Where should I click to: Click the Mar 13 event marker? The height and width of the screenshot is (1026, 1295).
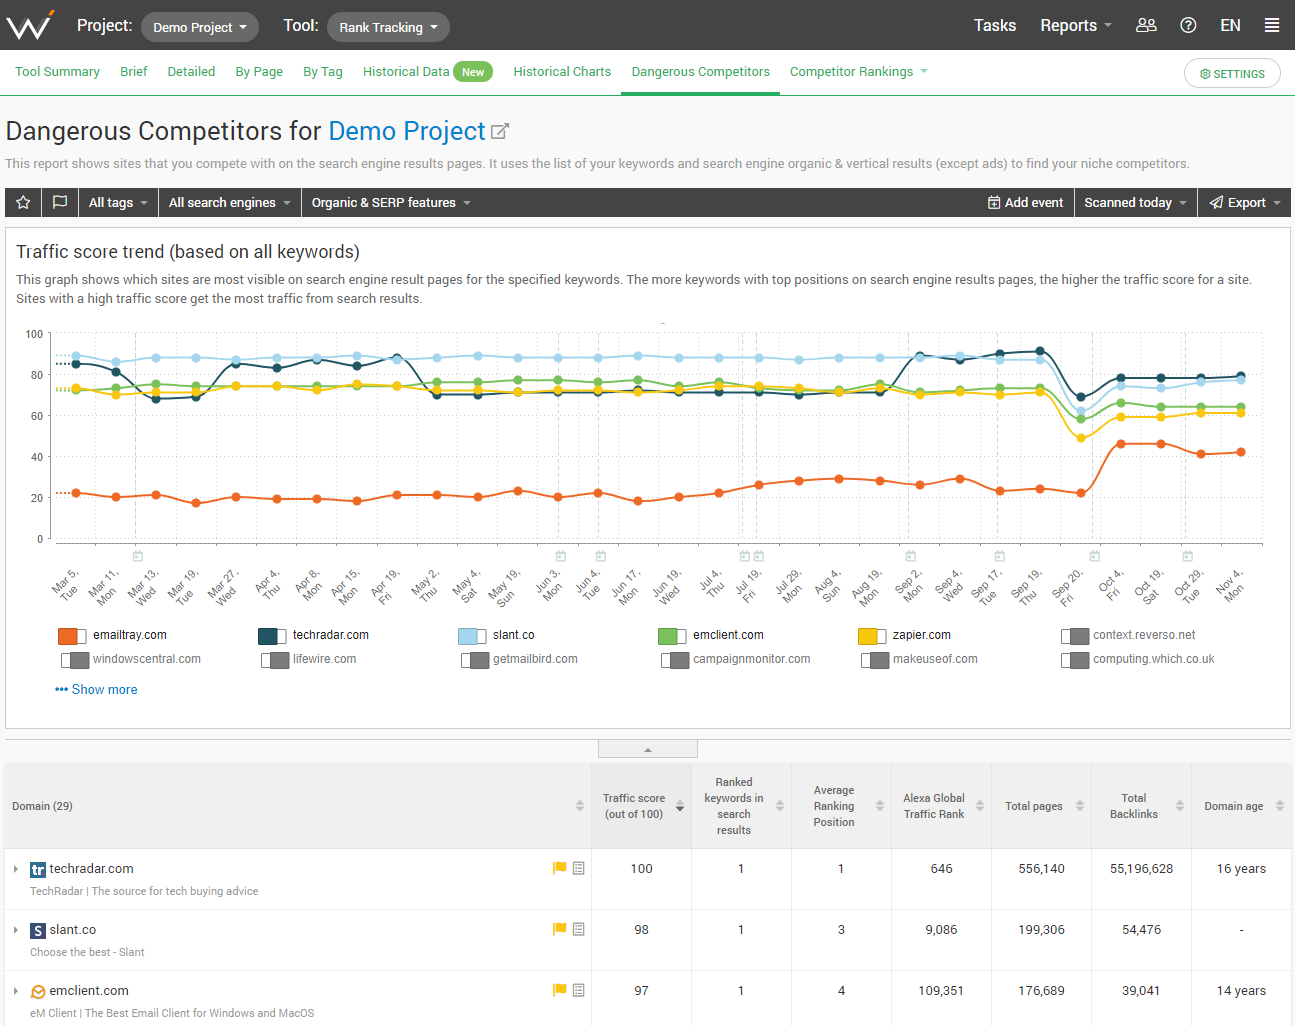[138, 556]
